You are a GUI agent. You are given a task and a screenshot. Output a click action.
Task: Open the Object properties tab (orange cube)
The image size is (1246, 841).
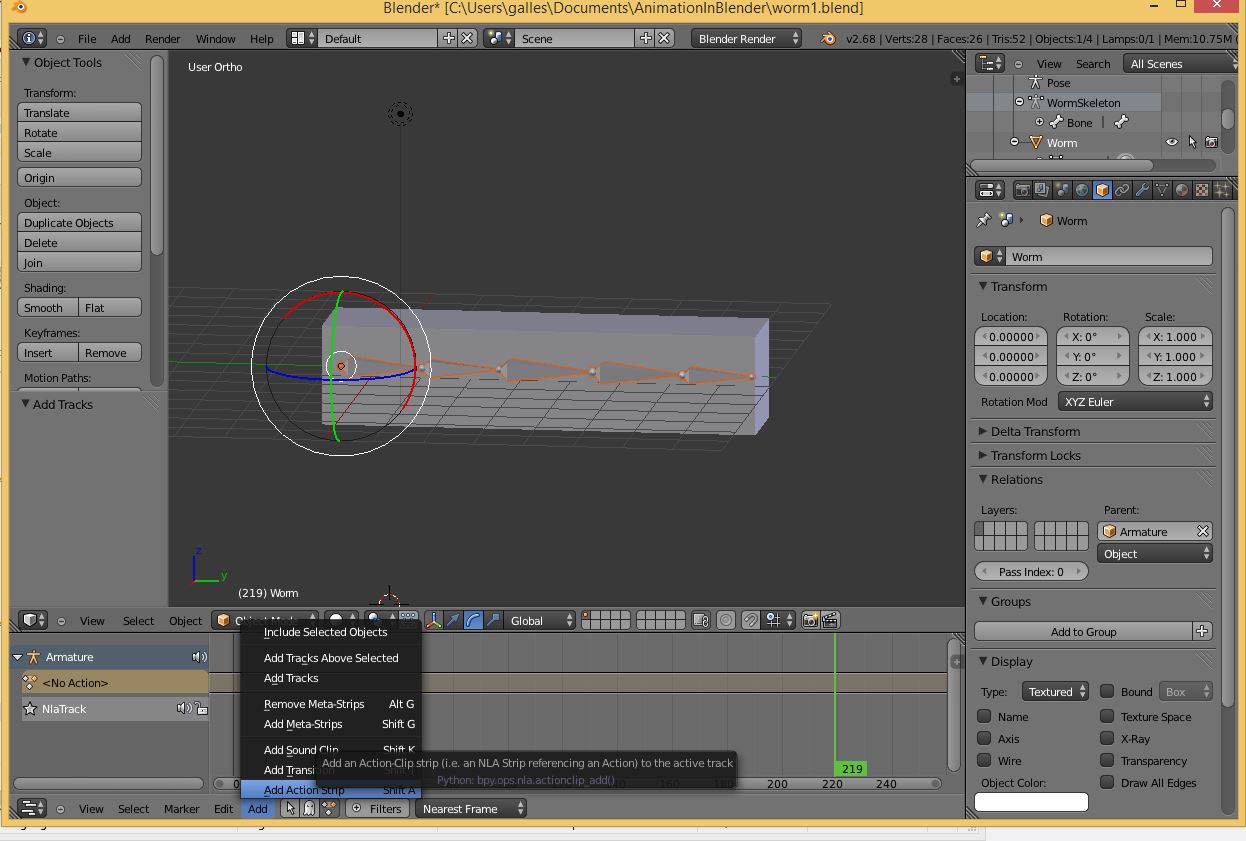click(x=1102, y=190)
